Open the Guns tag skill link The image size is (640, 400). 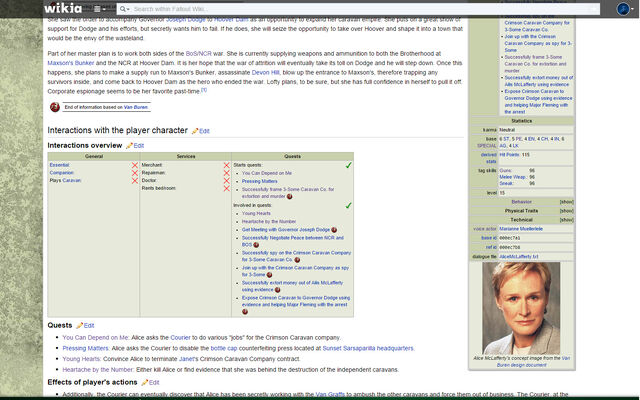pos(505,171)
